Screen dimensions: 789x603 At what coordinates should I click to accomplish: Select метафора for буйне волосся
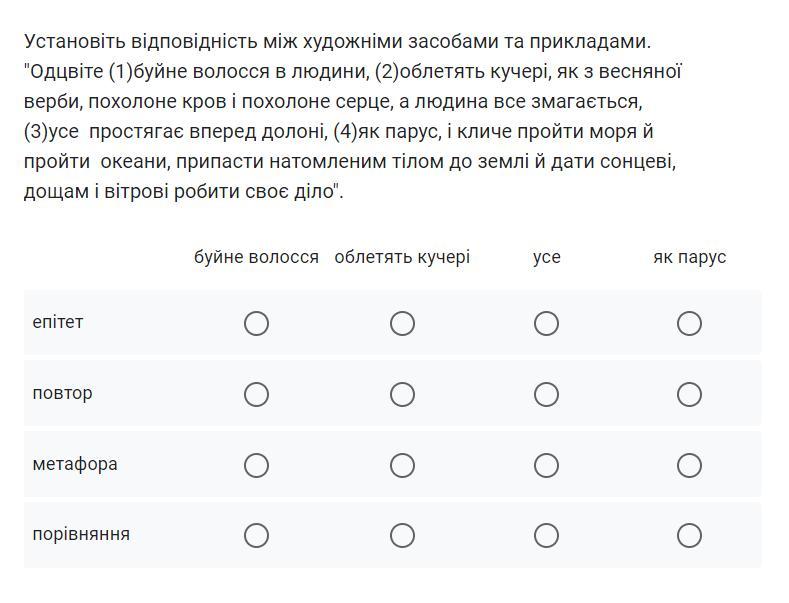coord(256,465)
